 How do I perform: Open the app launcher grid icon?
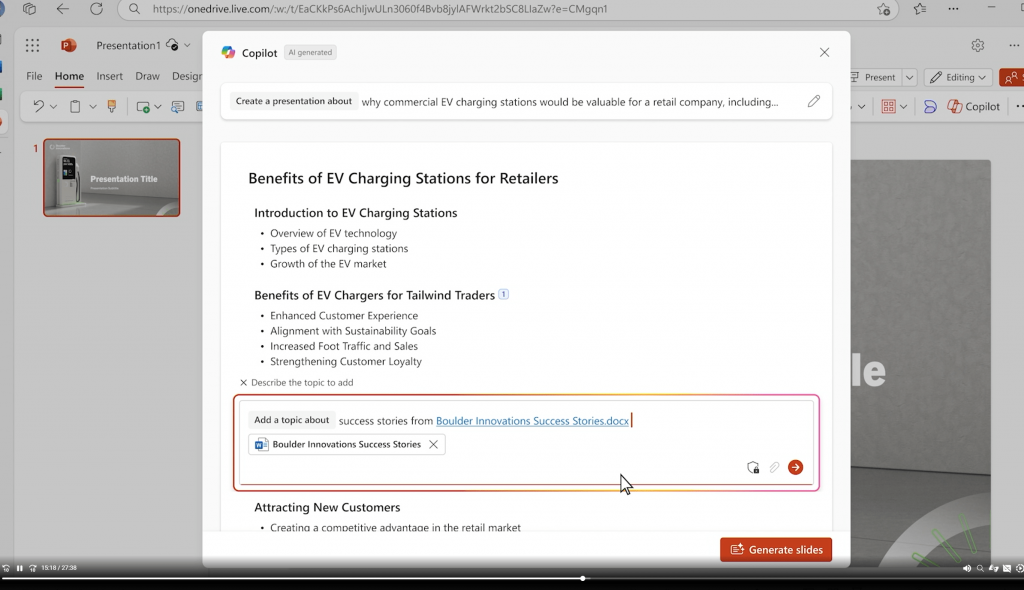coord(32,45)
